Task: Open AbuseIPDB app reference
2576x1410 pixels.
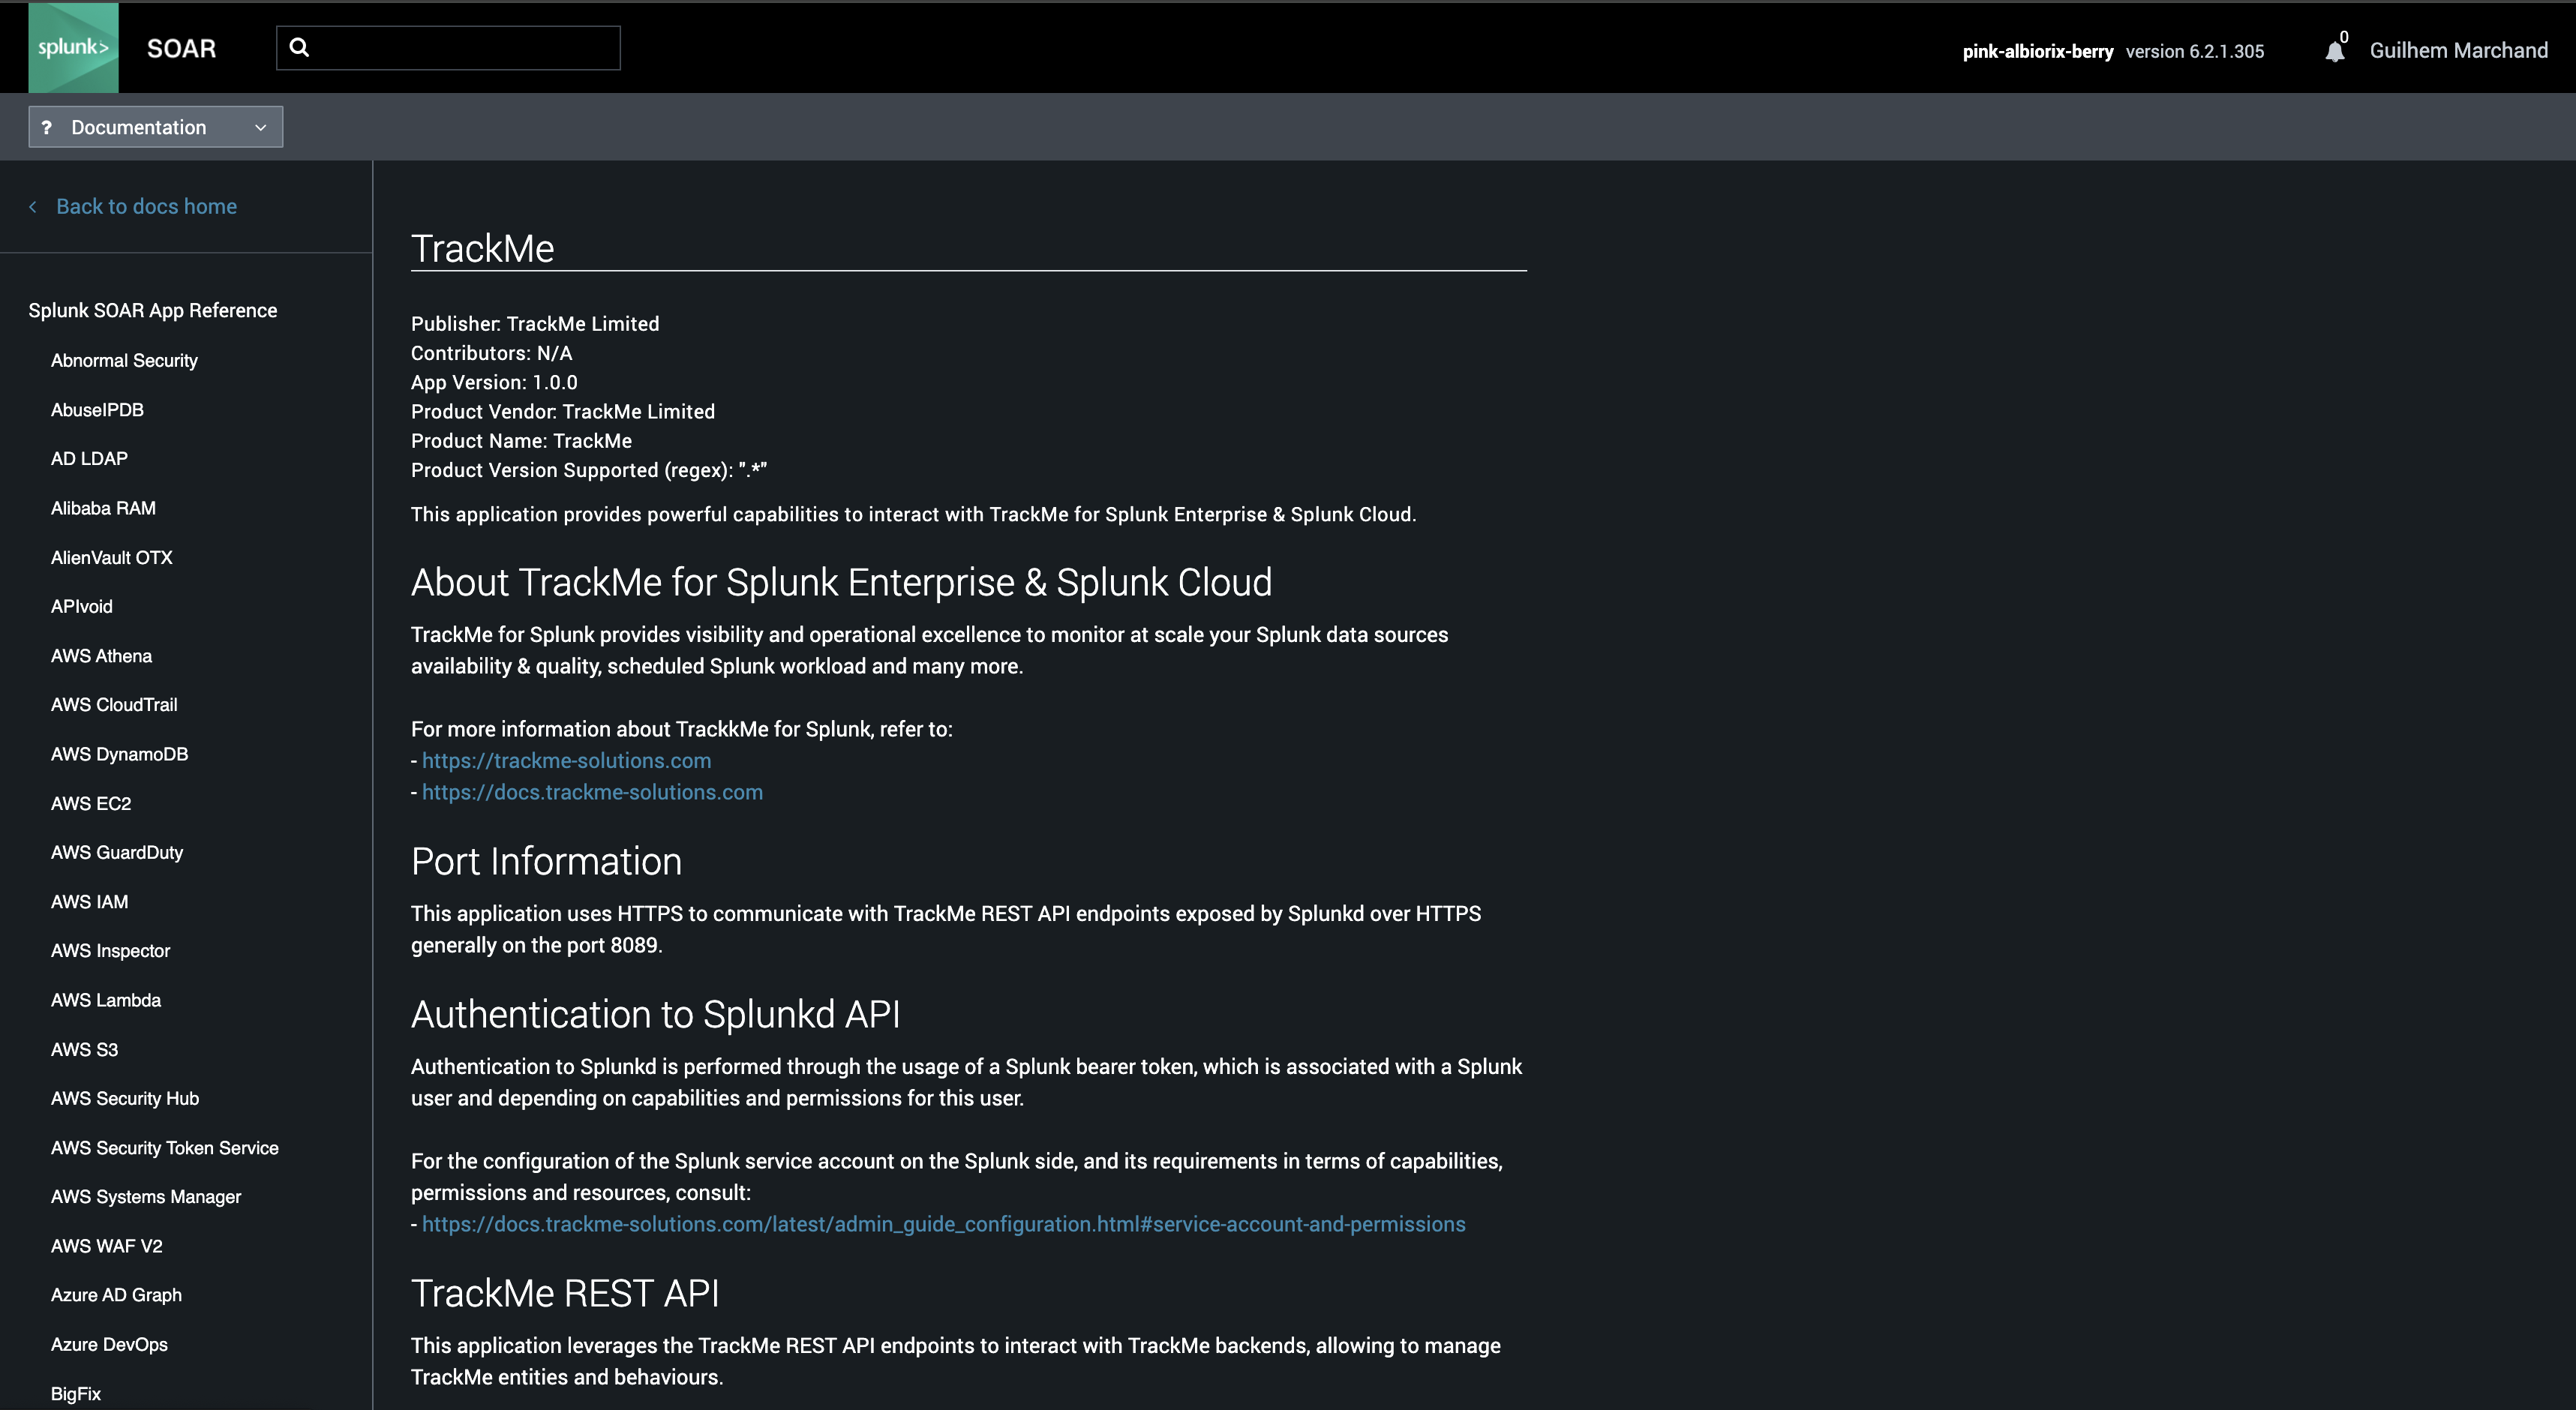Action: click(97, 410)
